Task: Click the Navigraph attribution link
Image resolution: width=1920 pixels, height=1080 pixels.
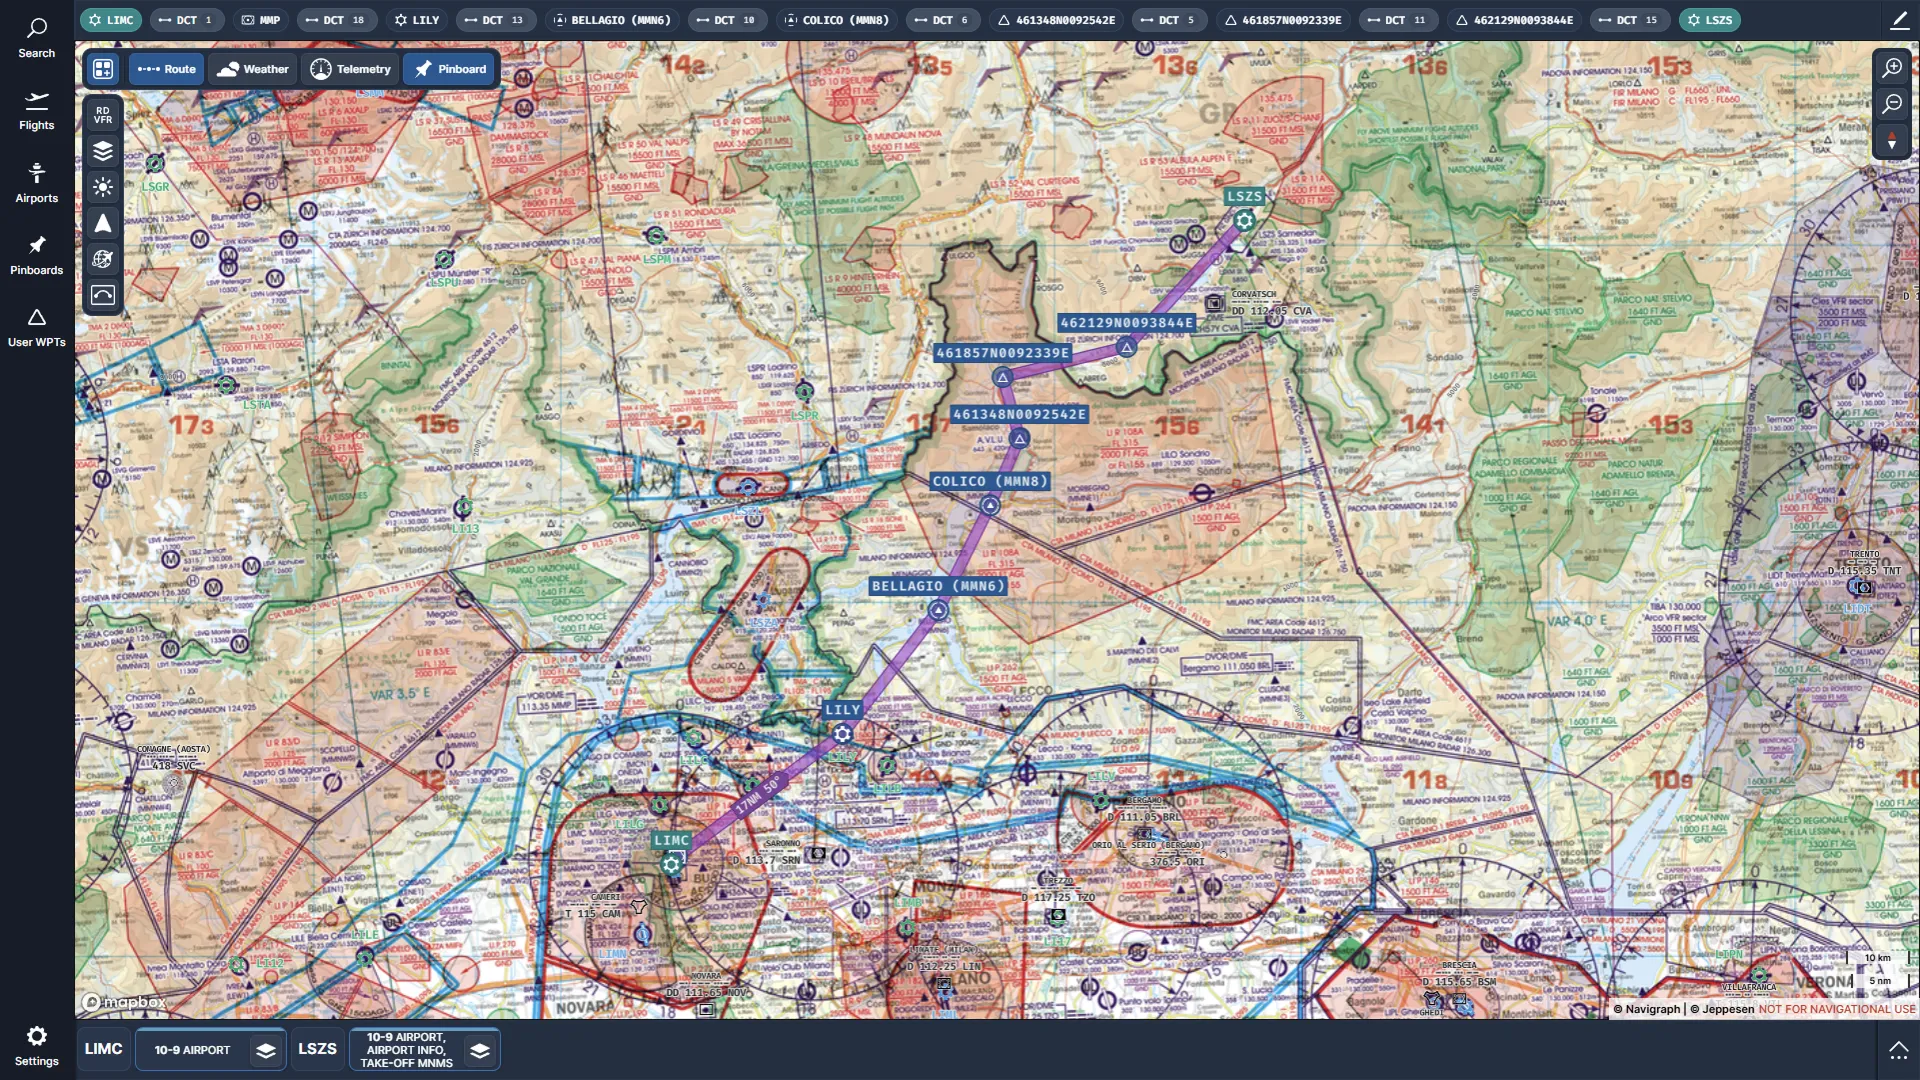Action: 1648,1009
